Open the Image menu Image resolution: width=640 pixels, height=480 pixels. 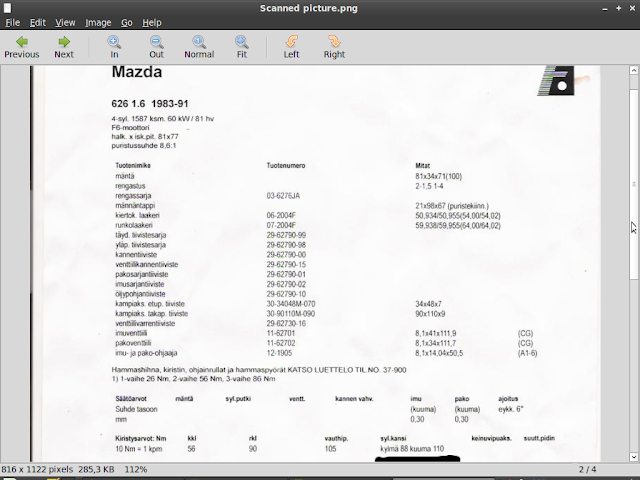point(98,22)
